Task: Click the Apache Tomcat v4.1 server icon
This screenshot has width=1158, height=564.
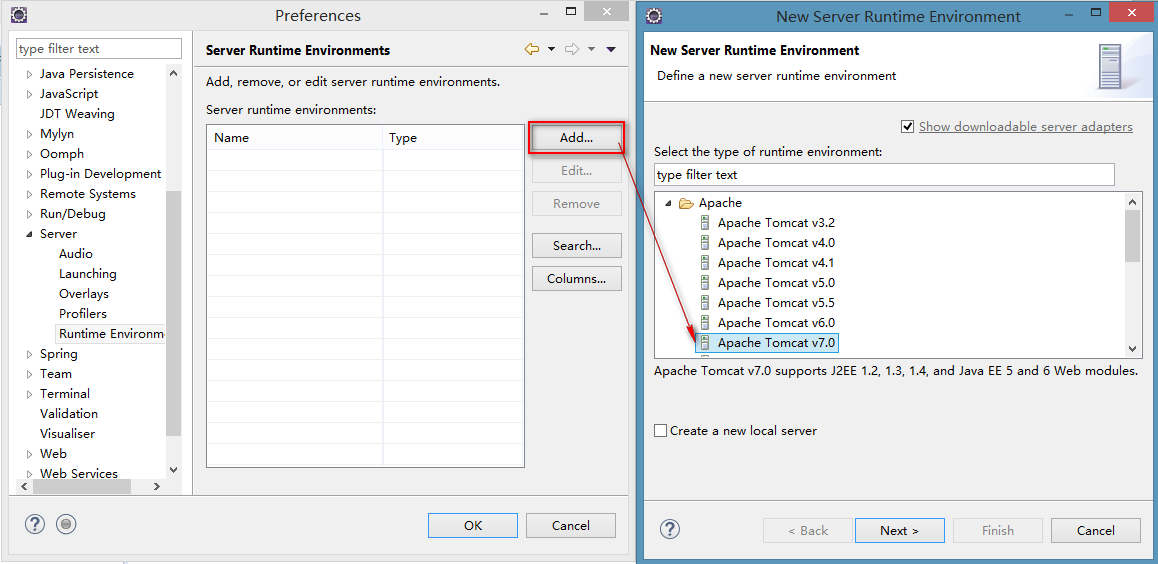Action: 705,263
